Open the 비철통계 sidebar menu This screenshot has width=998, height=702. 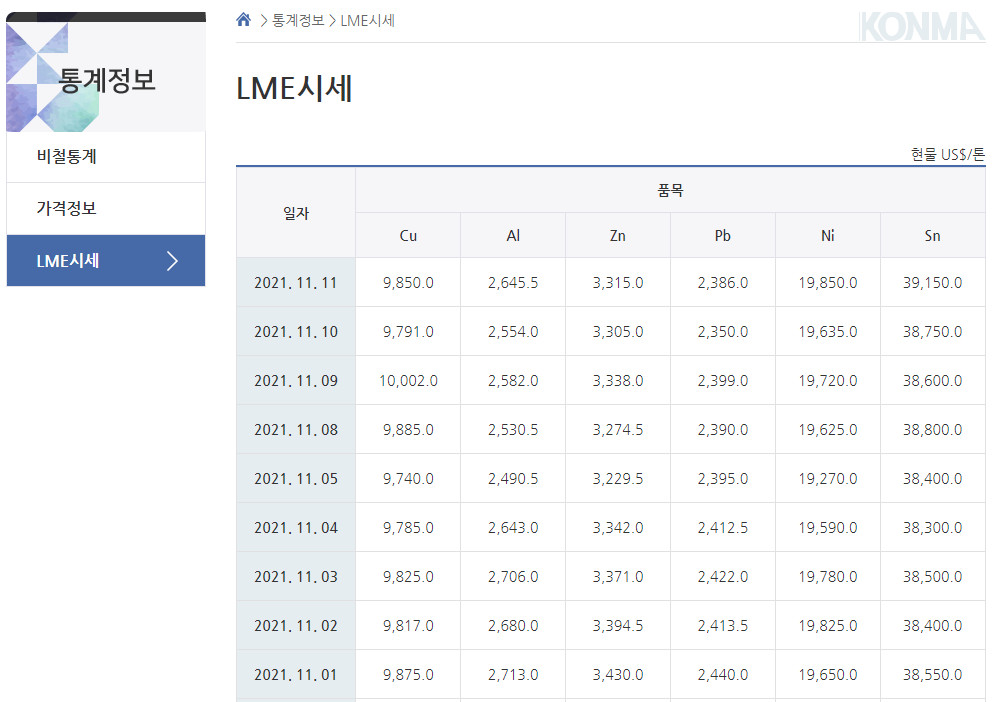click(x=106, y=157)
